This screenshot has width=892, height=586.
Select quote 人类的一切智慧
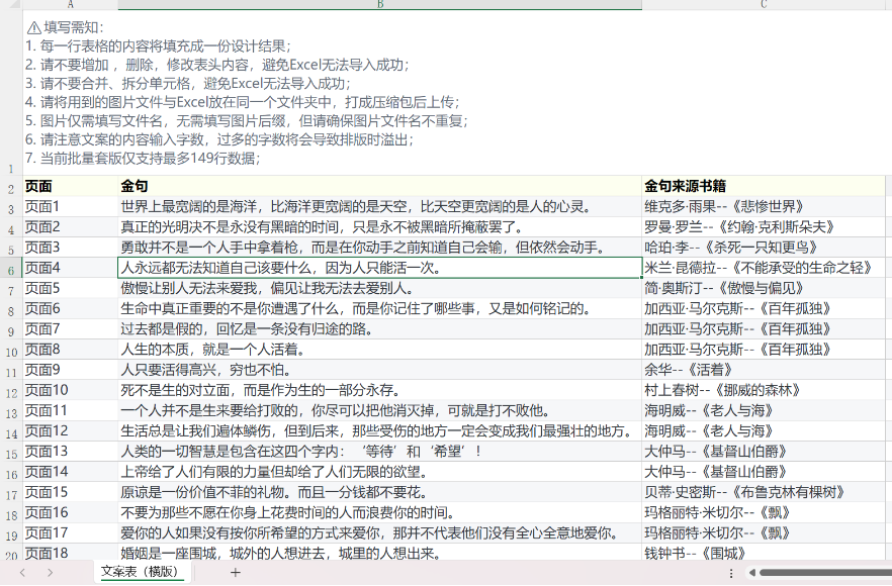tap(380, 452)
